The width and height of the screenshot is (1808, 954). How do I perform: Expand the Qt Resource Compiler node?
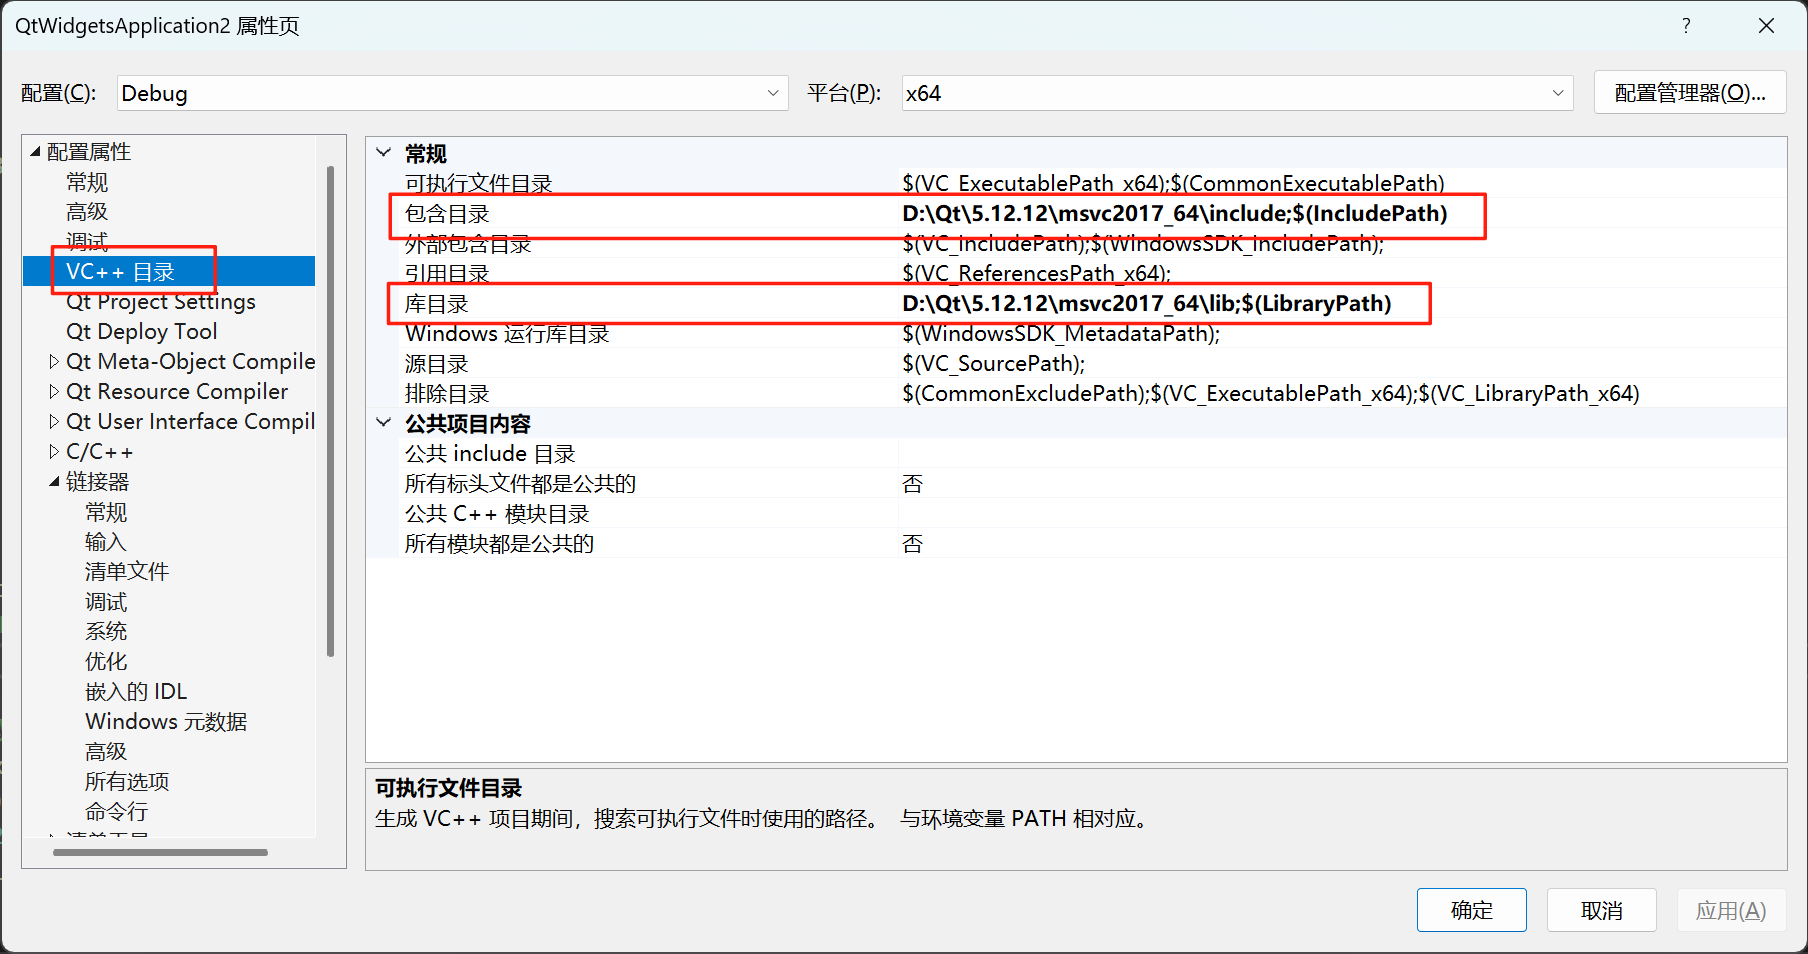pyautogui.click(x=53, y=391)
